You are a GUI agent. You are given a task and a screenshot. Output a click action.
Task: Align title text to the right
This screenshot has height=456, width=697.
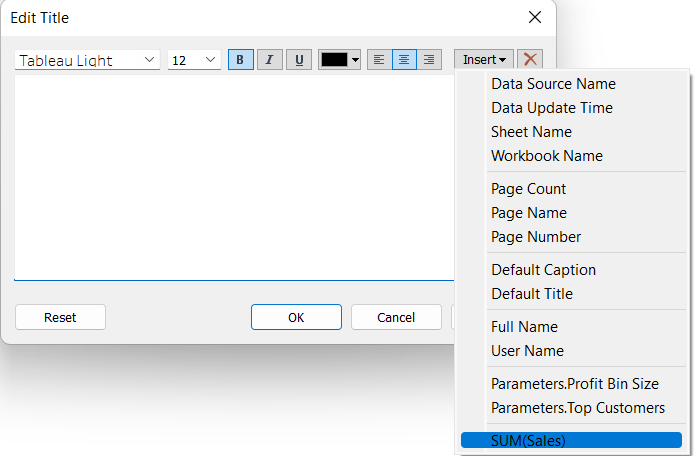click(x=429, y=60)
